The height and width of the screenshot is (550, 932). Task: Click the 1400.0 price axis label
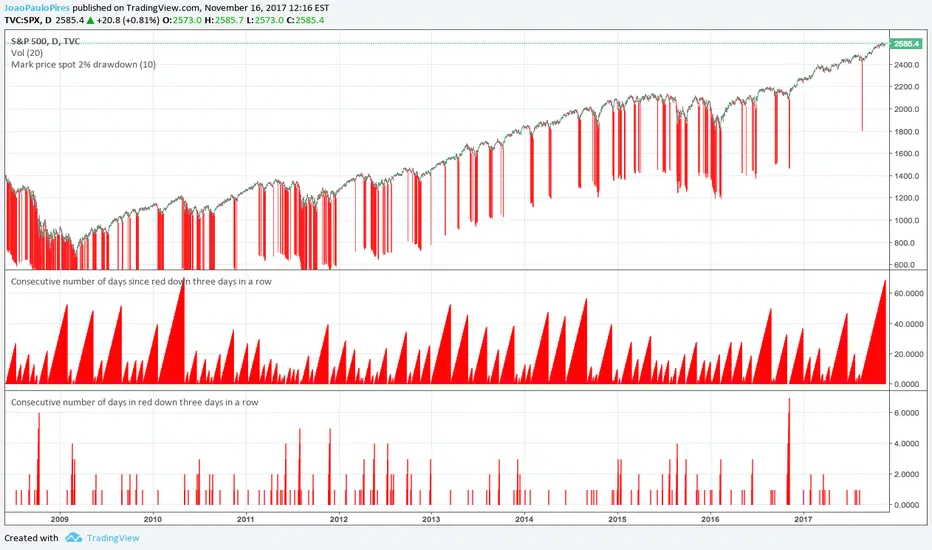point(906,176)
